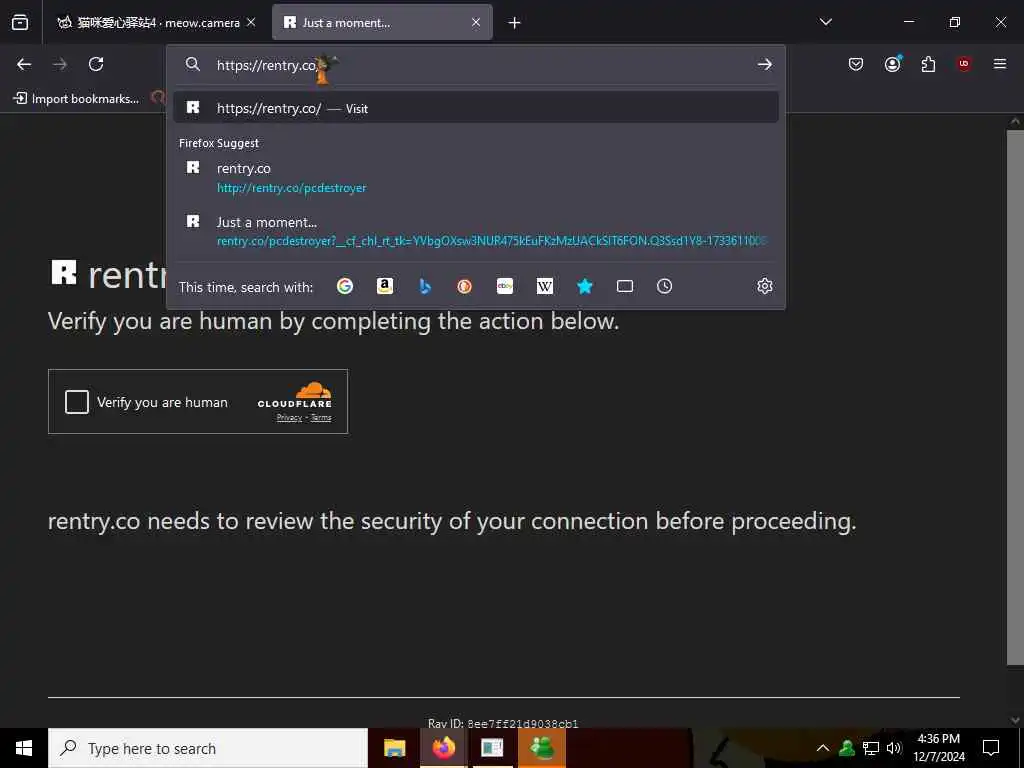Close the meow.camera tab
The width and height of the screenshot is (1024, 768).
point(251,22)
